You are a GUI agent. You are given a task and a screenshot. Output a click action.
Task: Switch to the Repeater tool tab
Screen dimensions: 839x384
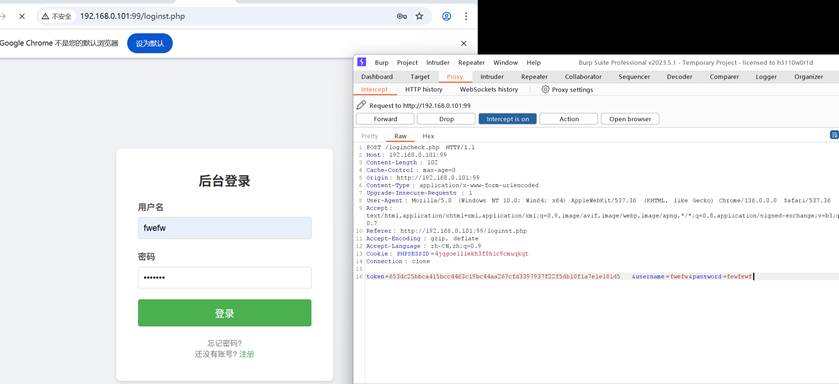535,76
